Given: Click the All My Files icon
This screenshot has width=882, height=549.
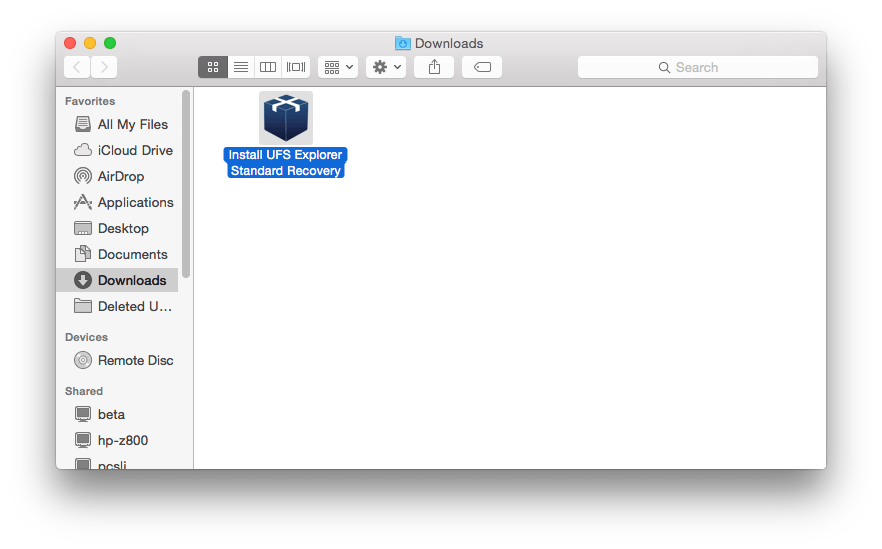Looking at the screenshot, I should tap(83, 124).
